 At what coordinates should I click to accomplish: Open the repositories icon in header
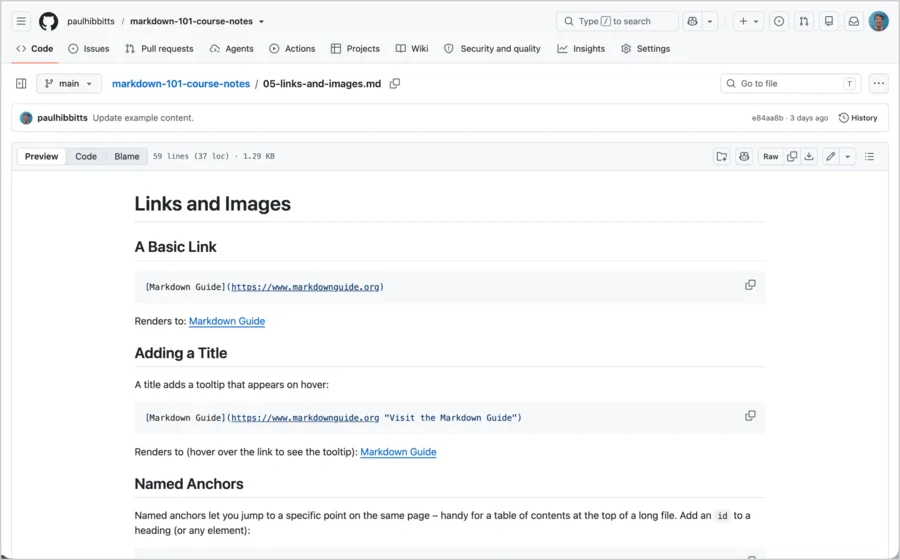pyautogui.click(x=829, y=21)
